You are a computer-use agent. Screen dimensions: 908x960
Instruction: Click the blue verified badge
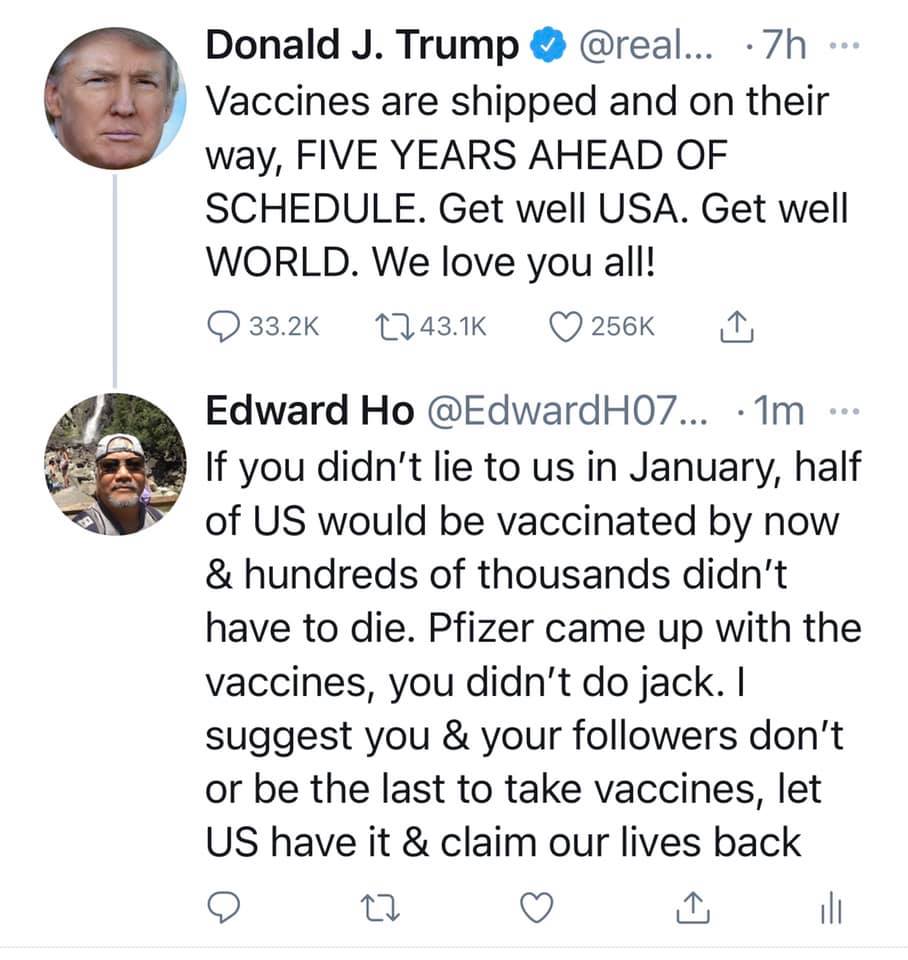[x=543, y=46]
